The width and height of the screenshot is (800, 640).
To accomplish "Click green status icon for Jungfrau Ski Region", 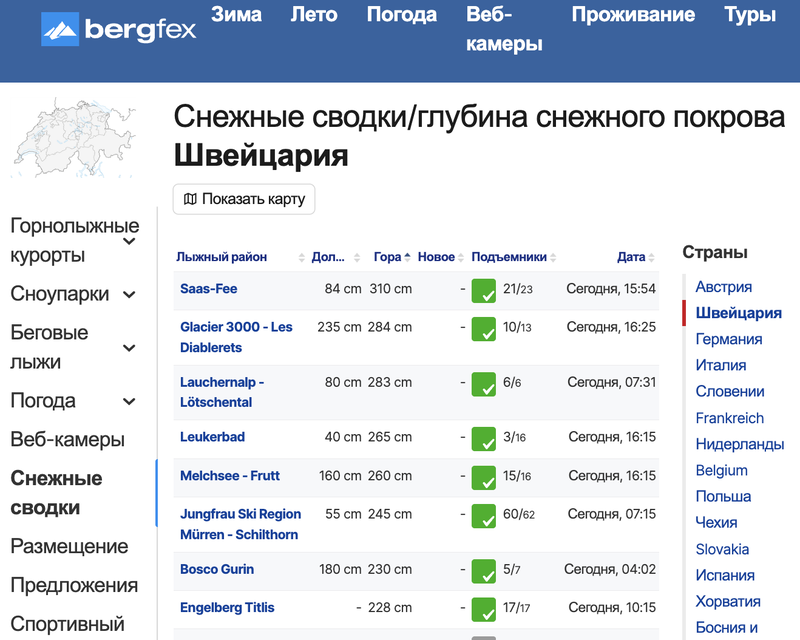I will [484, 516].
